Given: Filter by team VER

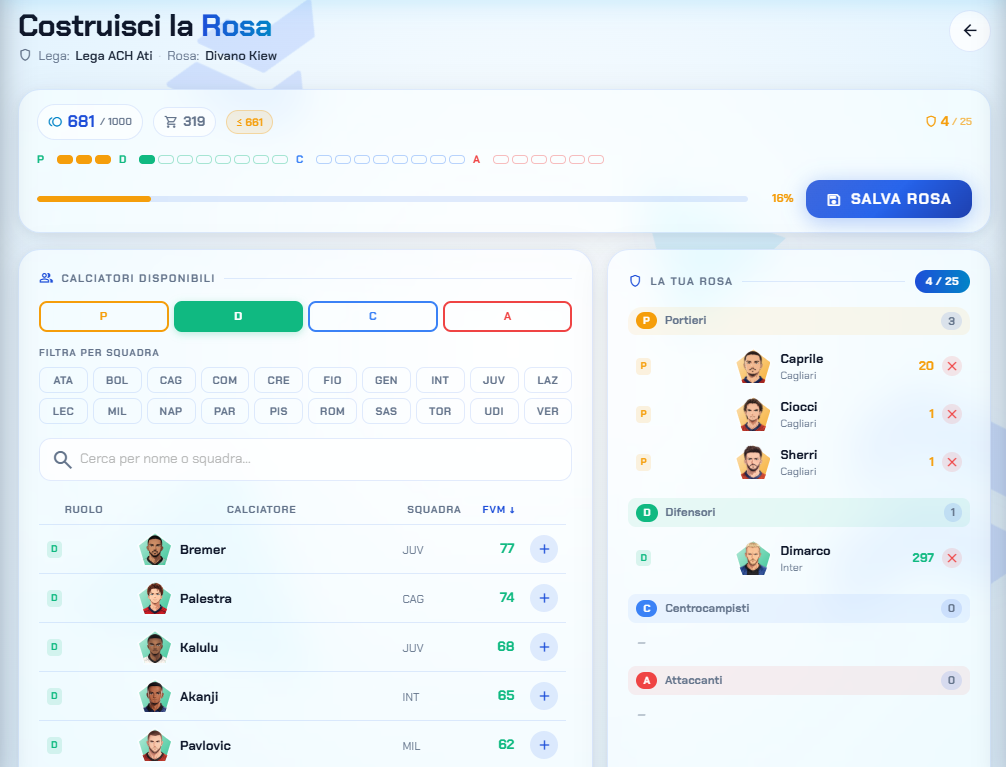Looking at the screenshot, I should point(548,411).
